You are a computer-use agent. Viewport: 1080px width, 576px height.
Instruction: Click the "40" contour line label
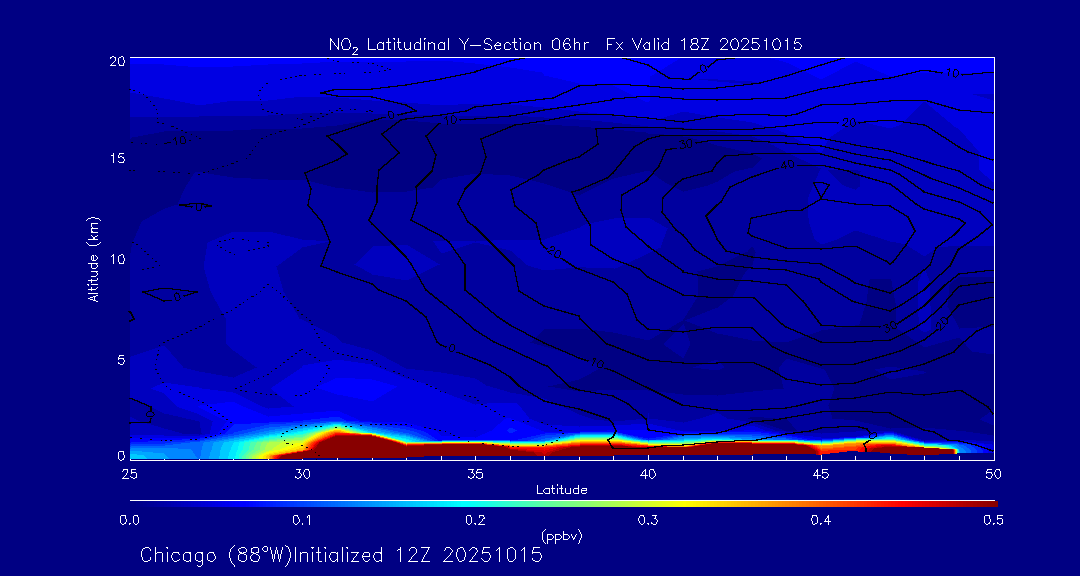point(789,166)
